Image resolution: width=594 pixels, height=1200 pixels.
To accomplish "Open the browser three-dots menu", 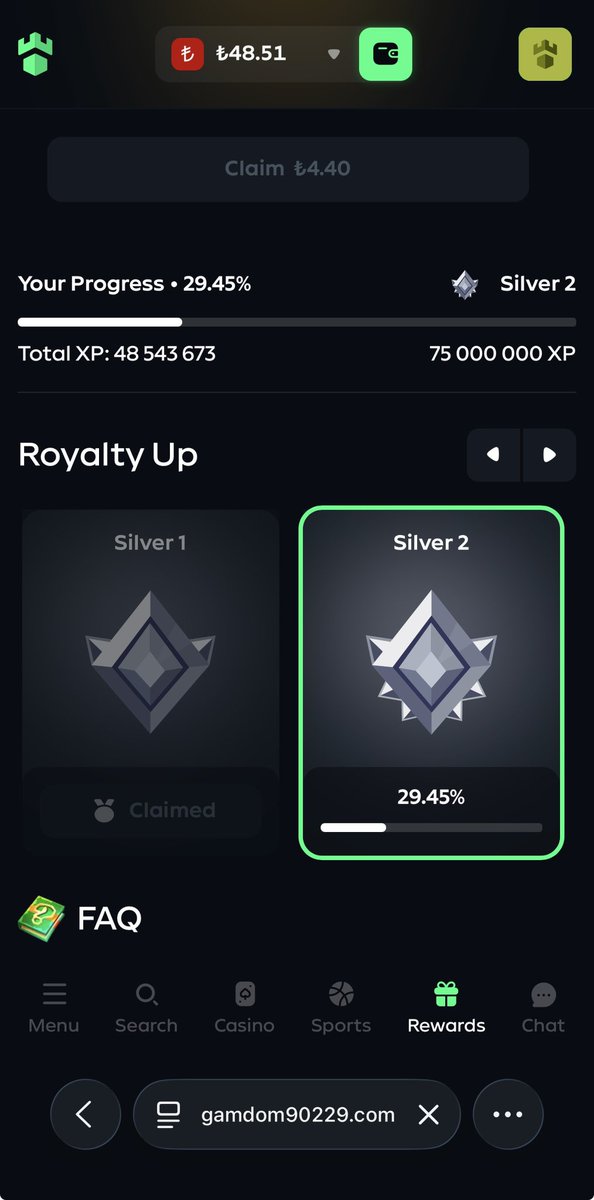I will (508, 1114).
